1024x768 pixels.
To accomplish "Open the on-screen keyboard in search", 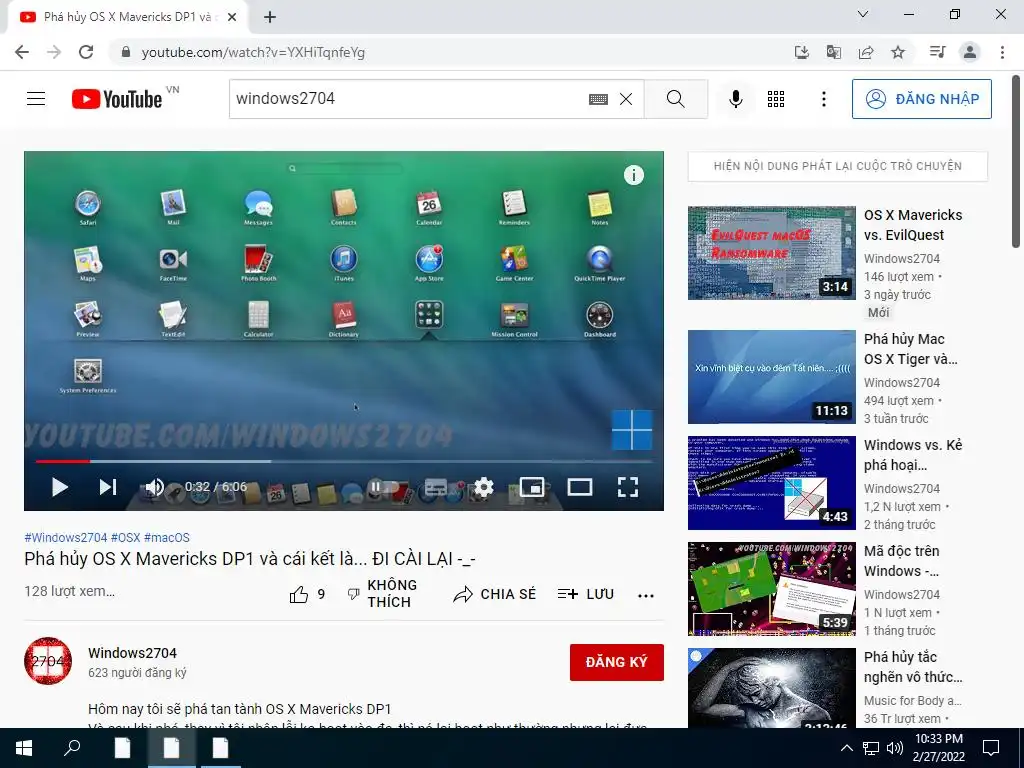I will pyautogui.click(x=598, y=99).
